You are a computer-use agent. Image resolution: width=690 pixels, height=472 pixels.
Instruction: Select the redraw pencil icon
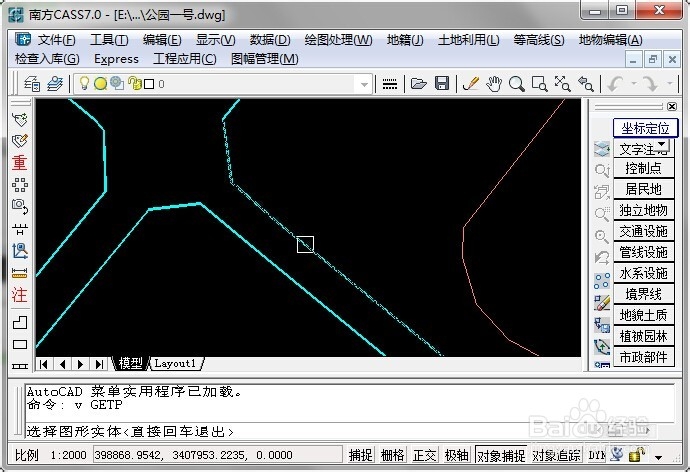470,83
